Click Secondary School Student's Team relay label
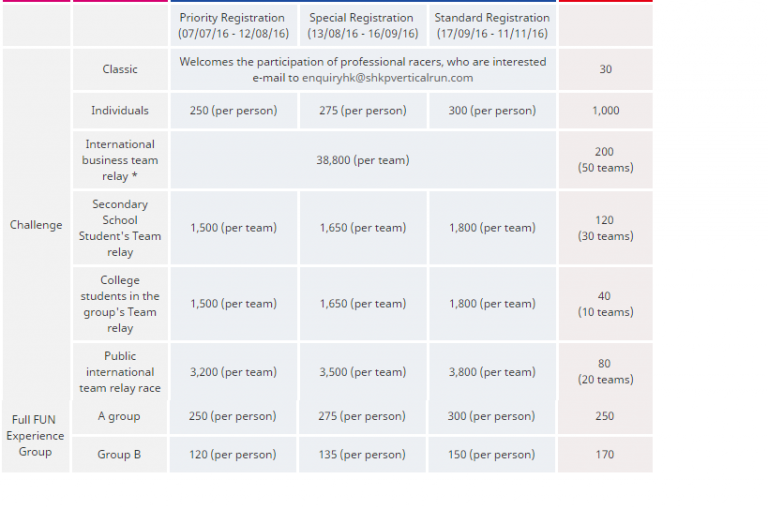Screen dimensions: 768x509 [120, 228]
